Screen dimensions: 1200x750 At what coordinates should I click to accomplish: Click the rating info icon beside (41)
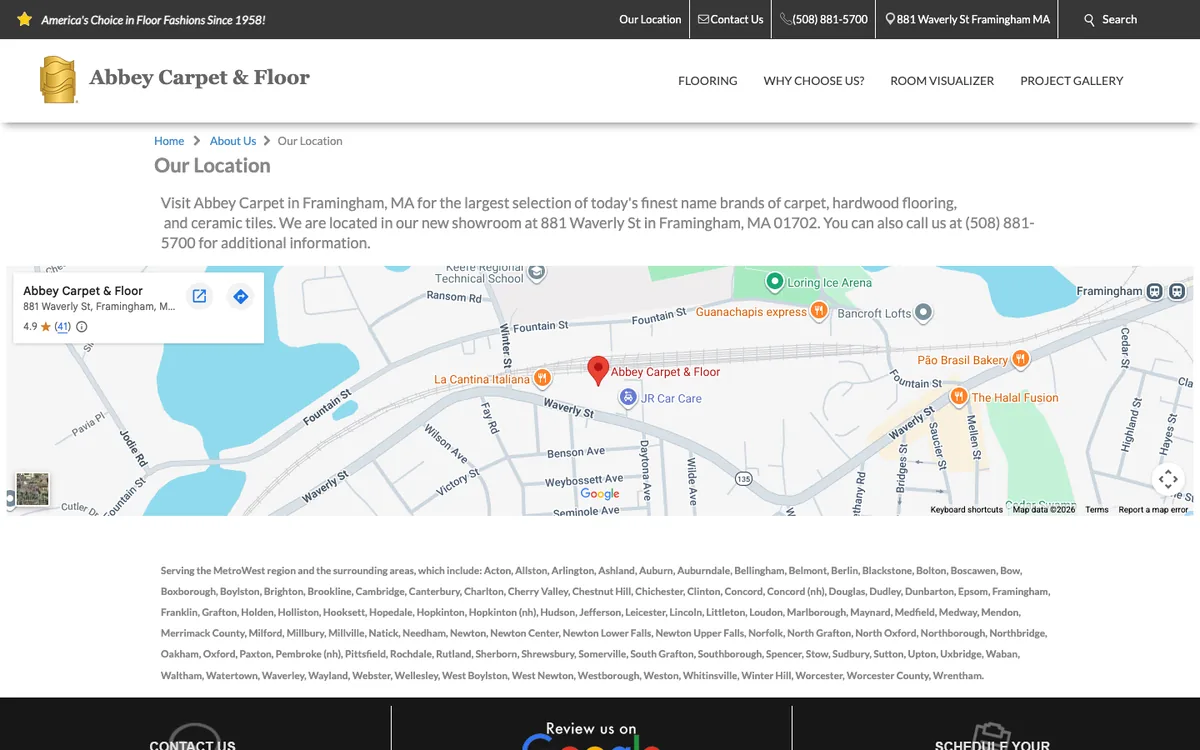[82, 327]
